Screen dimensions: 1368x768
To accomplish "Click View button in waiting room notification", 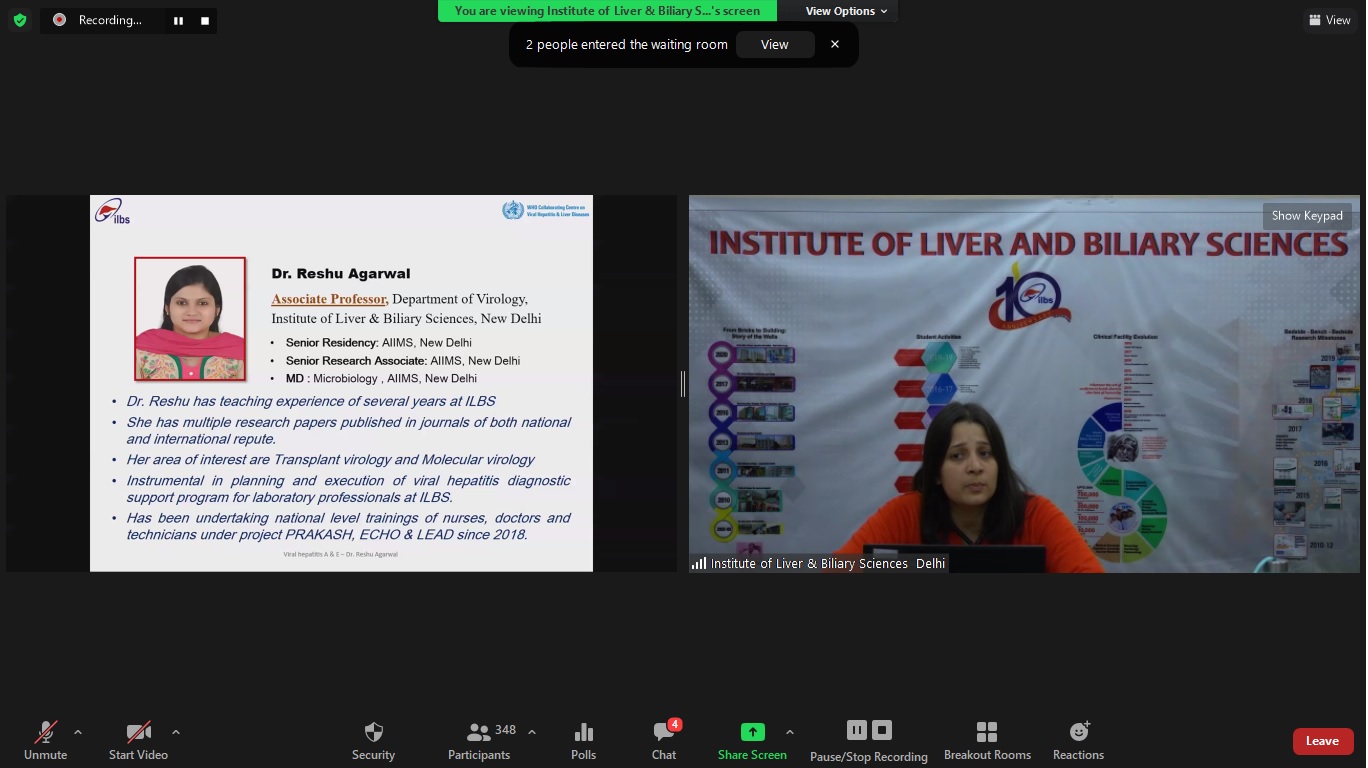I will coord(775,44).
